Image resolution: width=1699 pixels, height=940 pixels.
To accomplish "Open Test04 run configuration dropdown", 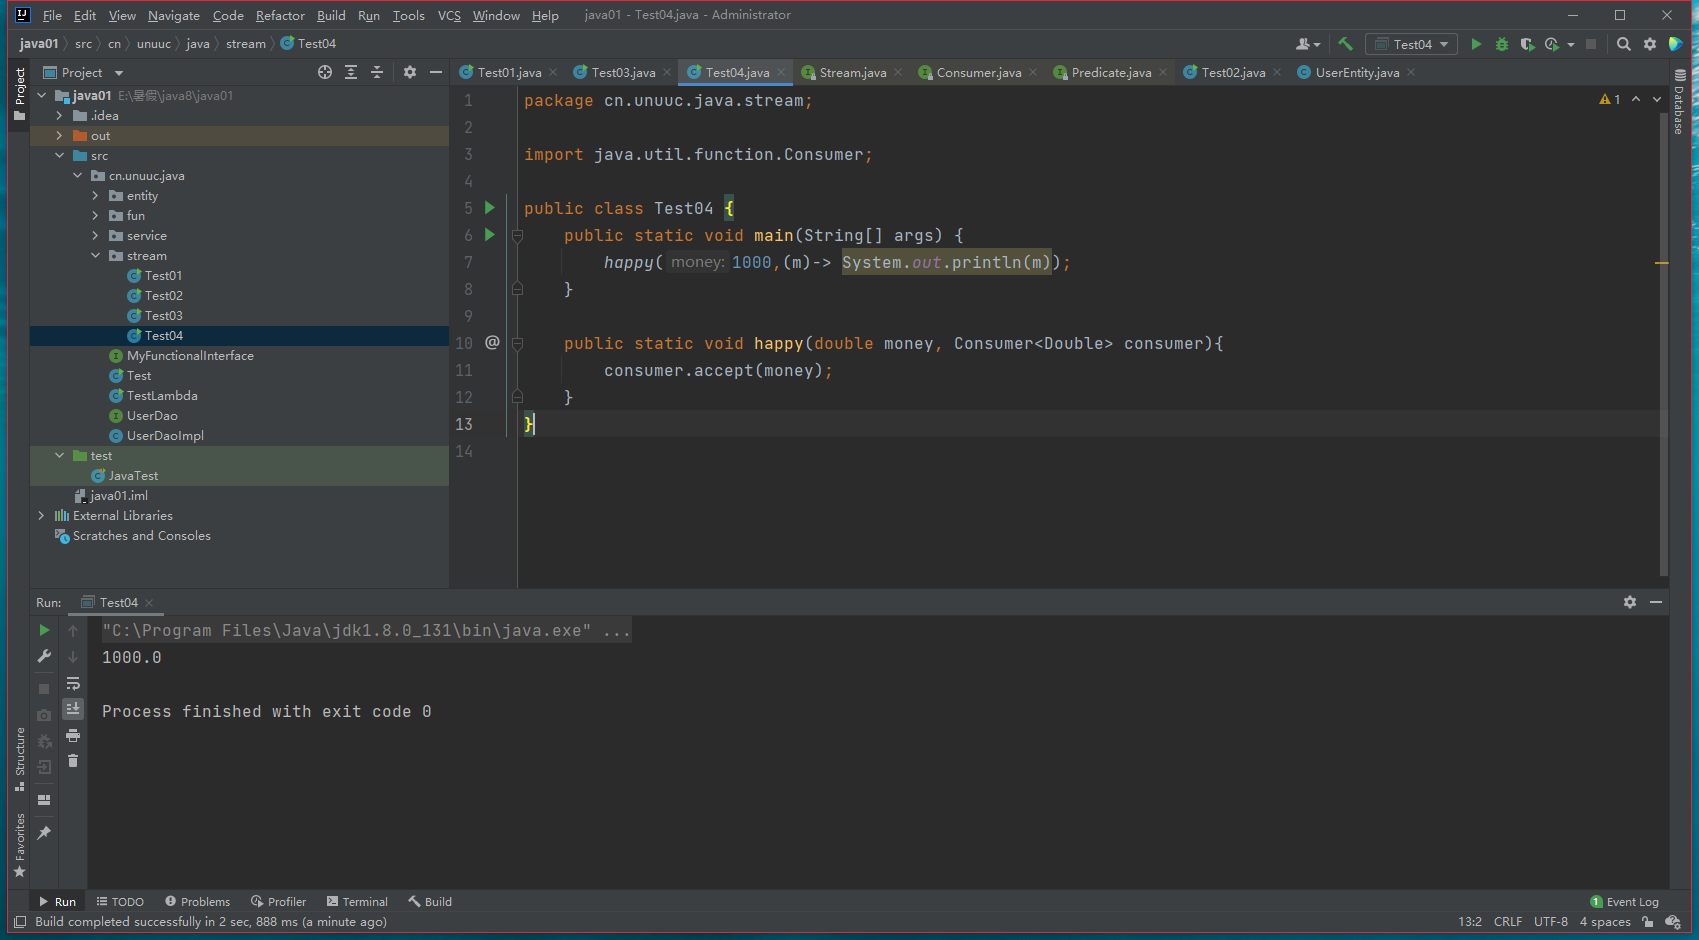I will 1411,44.
